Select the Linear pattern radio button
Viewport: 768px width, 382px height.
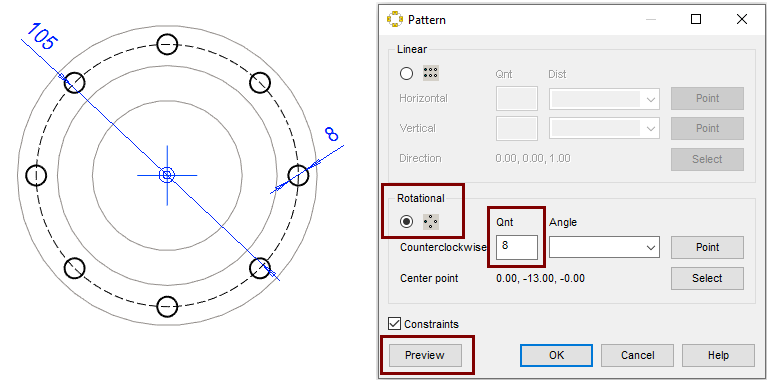click(407, 73)
